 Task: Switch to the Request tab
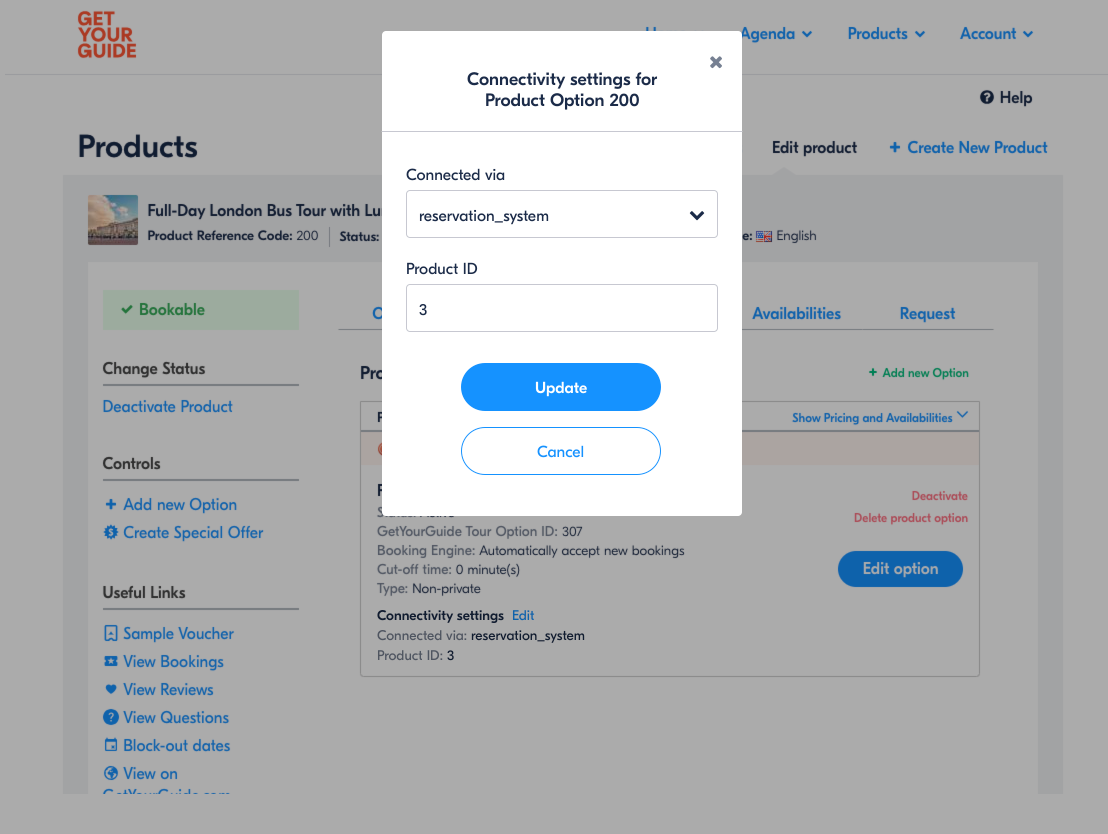[927, 314]
